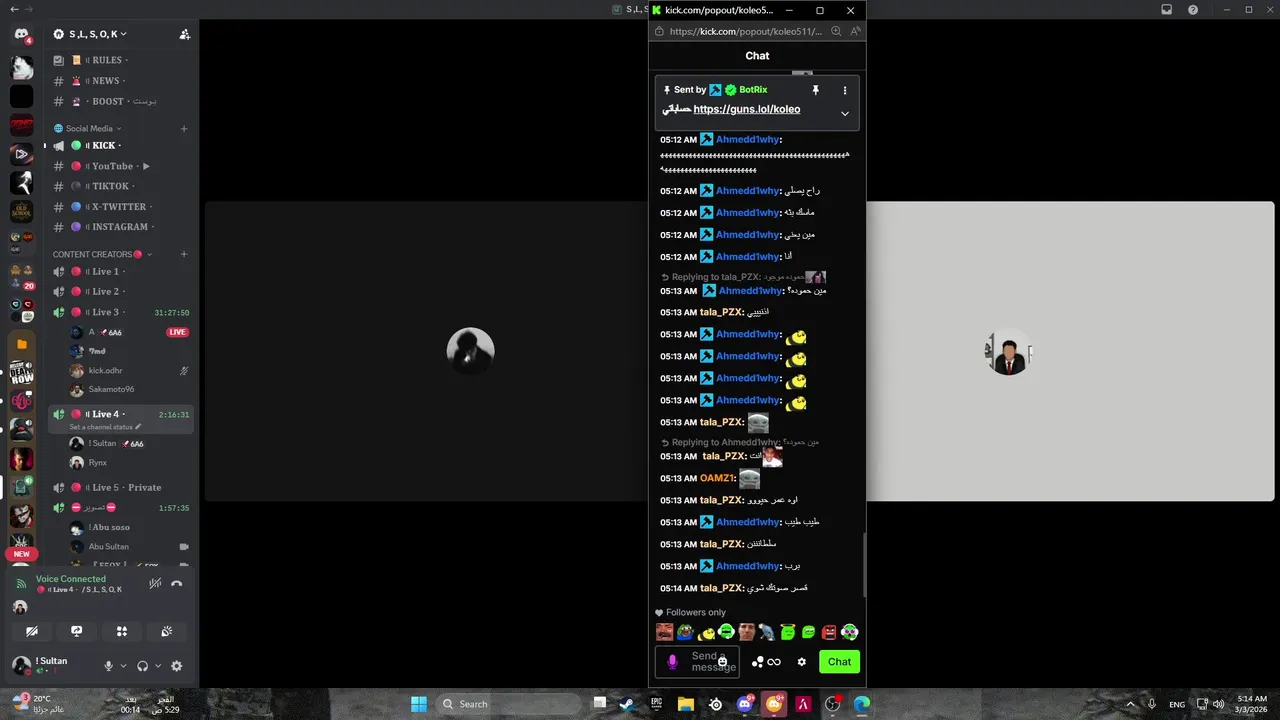Click OAMZ1 username in chat
Viewport: 1280px width, 720px height.
point(717,479)
